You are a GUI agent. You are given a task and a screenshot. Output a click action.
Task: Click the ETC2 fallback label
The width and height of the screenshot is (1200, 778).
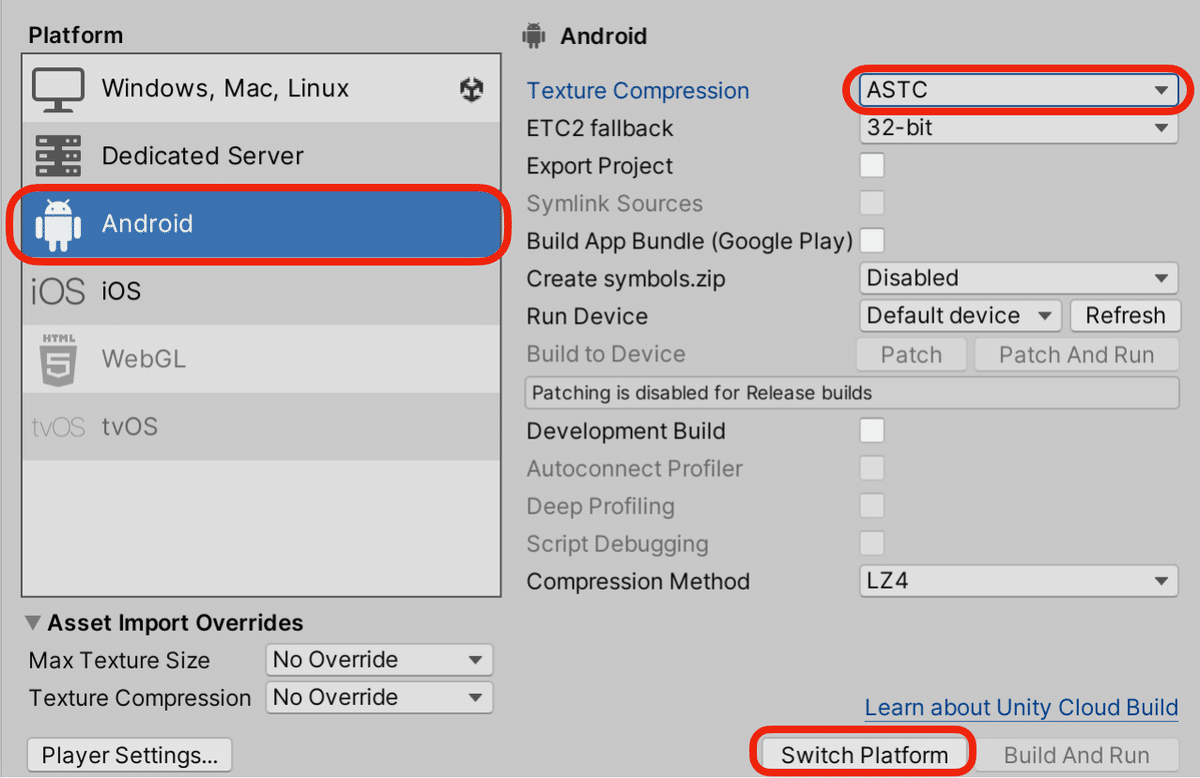click(600, 128)
